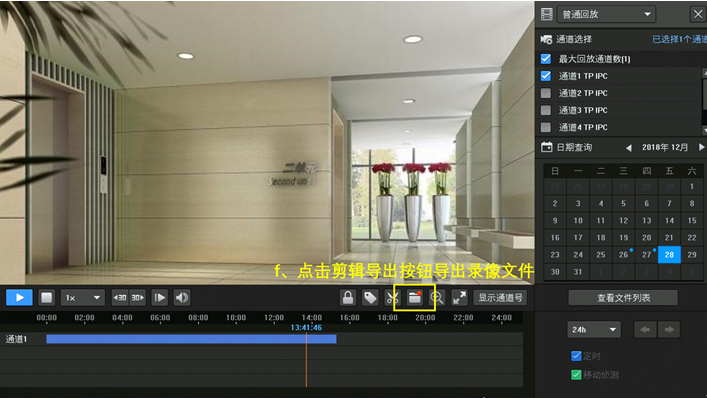
Task: Stop the video playback
Action: [x=46, y=298]
